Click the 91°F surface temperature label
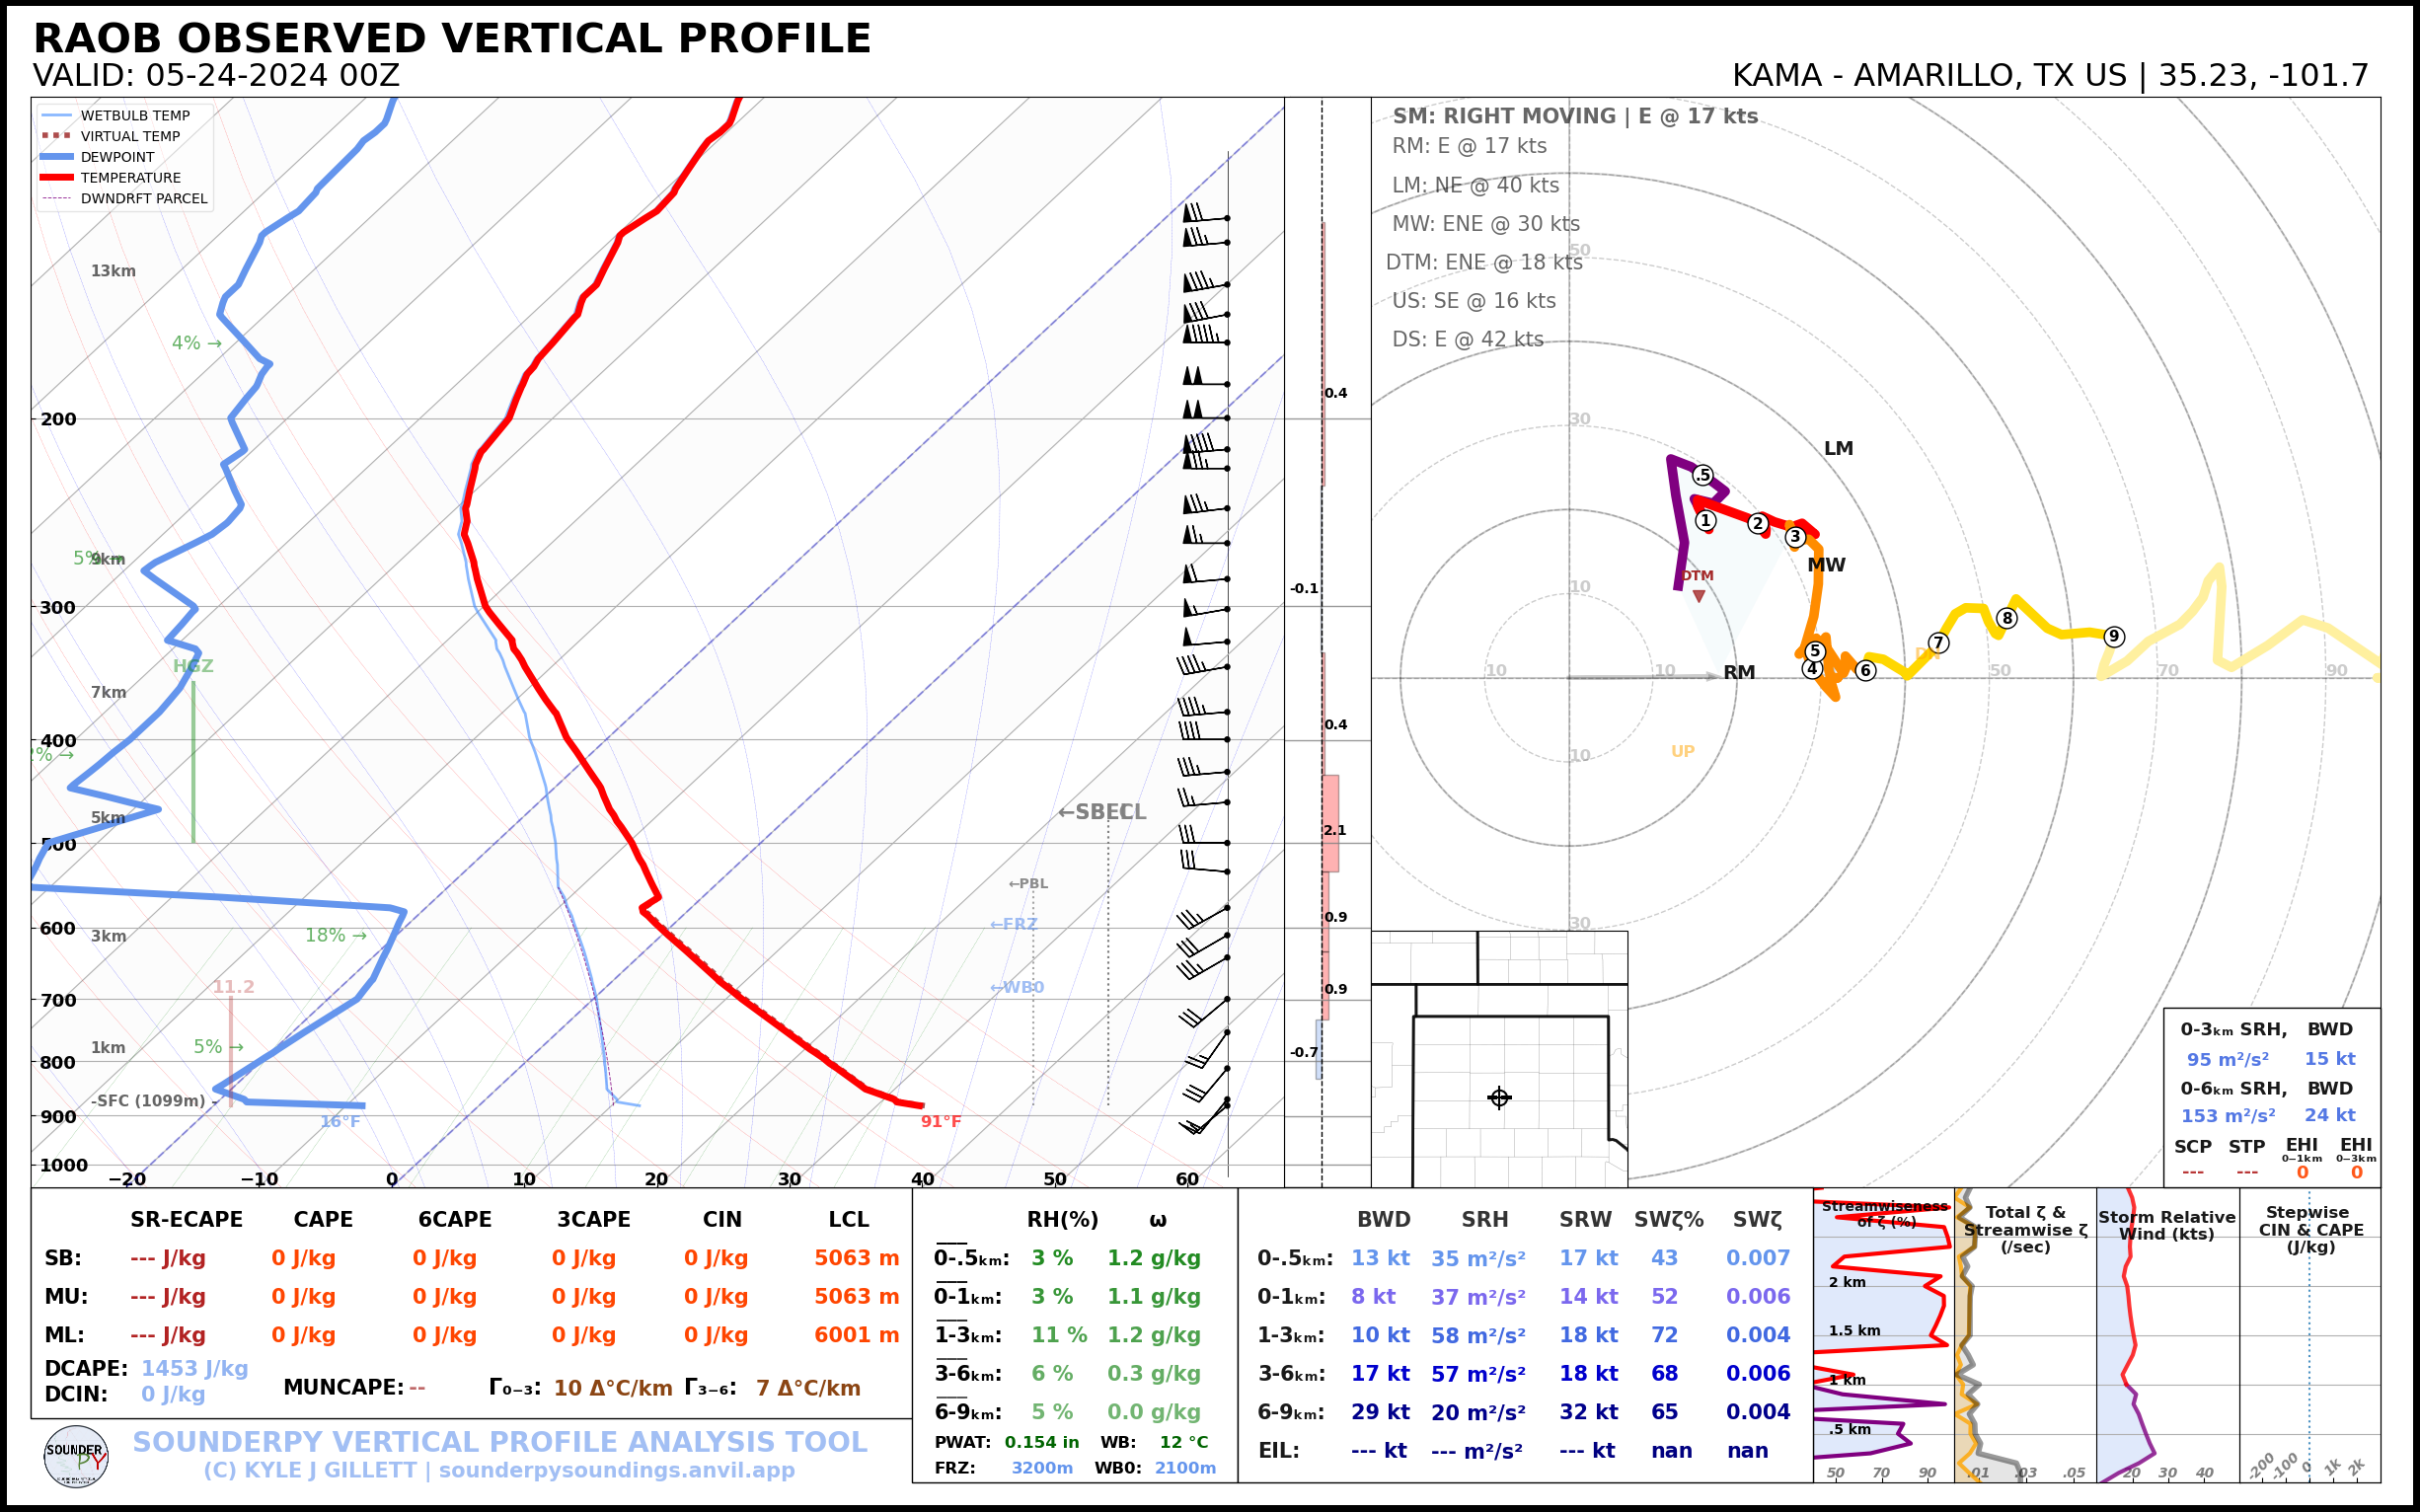2420x1512 pixels. (940, 1122)
